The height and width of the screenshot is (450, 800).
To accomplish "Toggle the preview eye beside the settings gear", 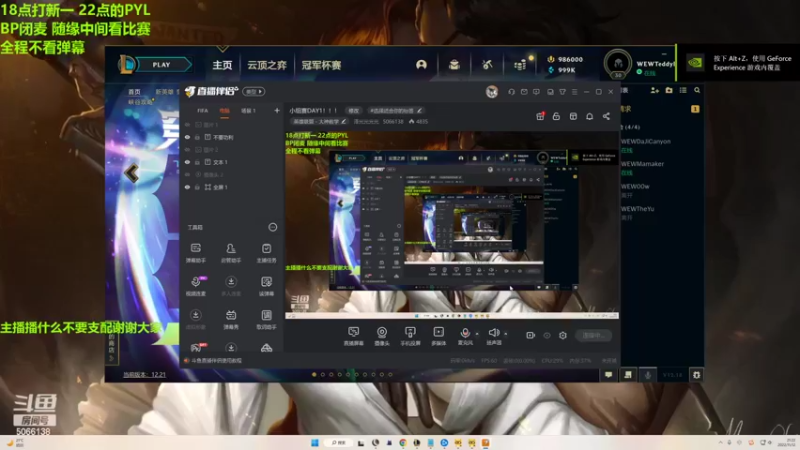I will coord(547,335).
